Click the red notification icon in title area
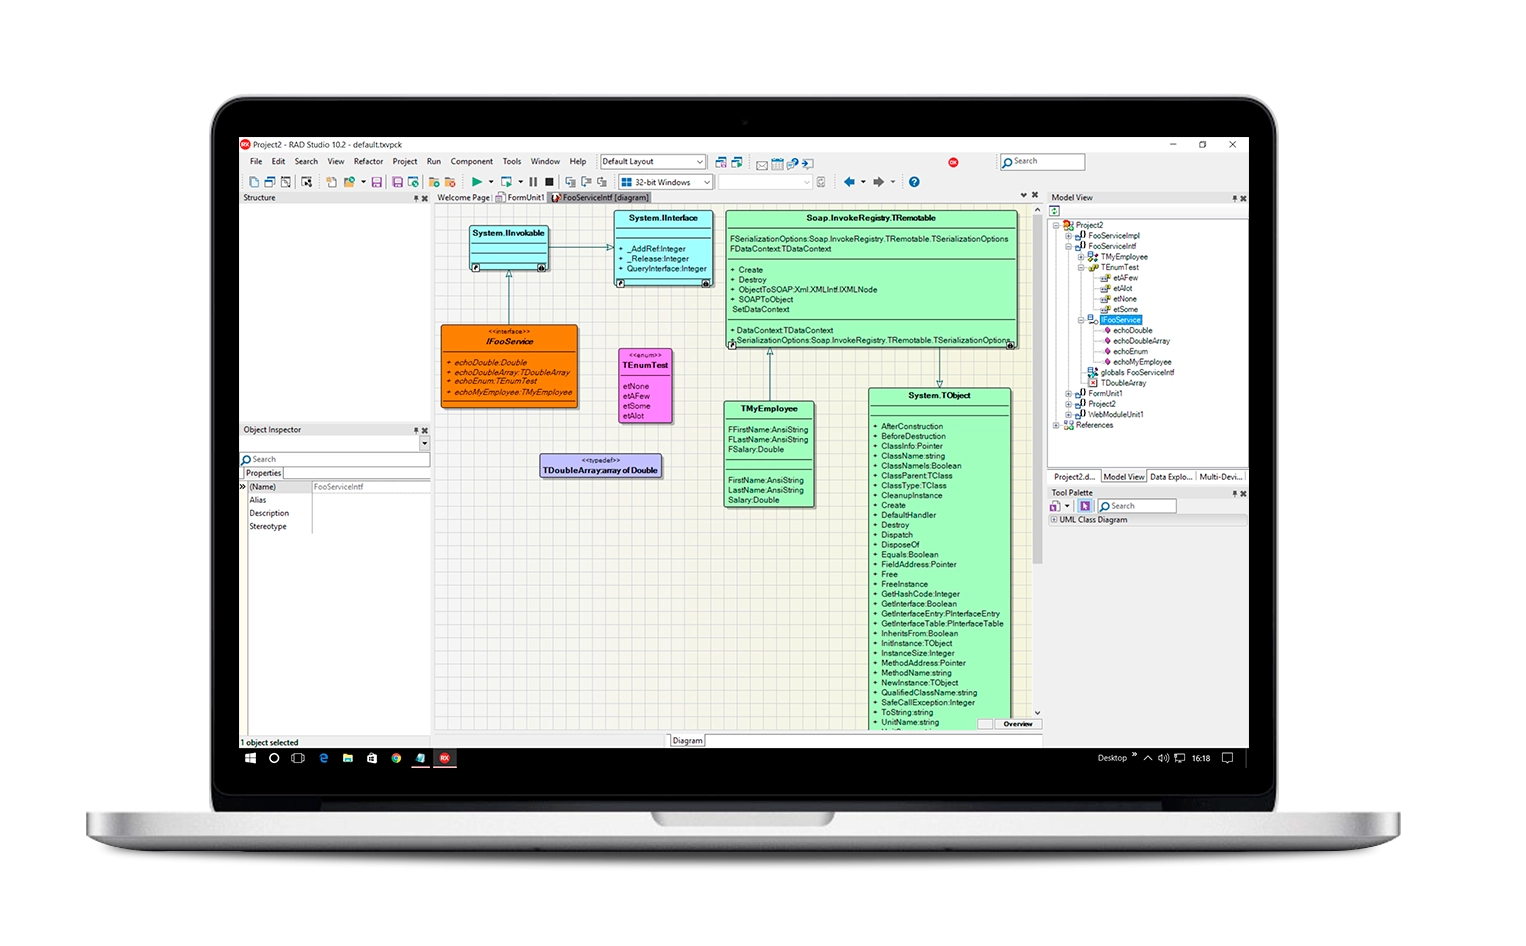The image size is (1526, 946). point(953,162)
